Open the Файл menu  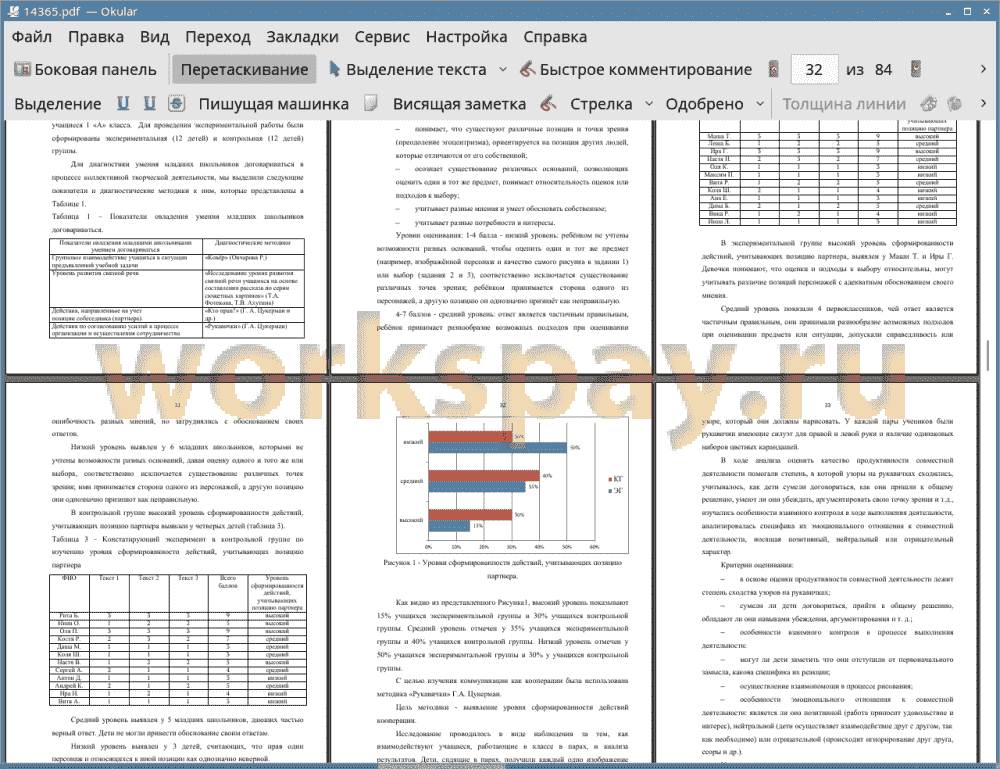click(32, 37)
